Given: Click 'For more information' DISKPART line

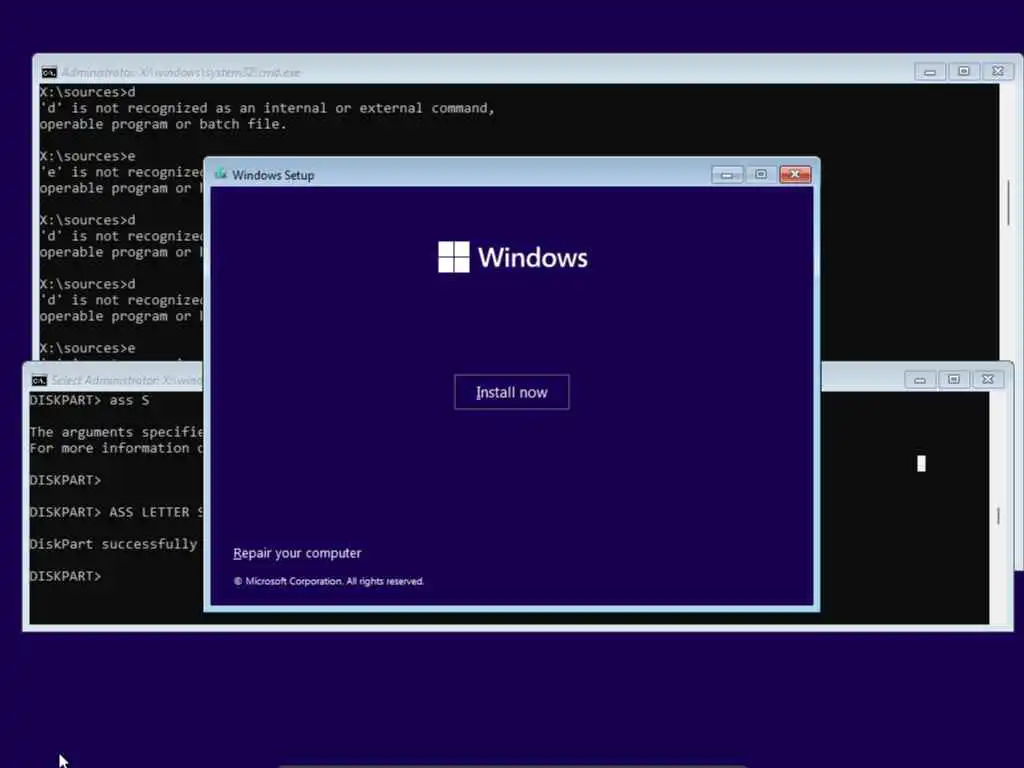Looking at the screenshot, I should tap(116, 449).
